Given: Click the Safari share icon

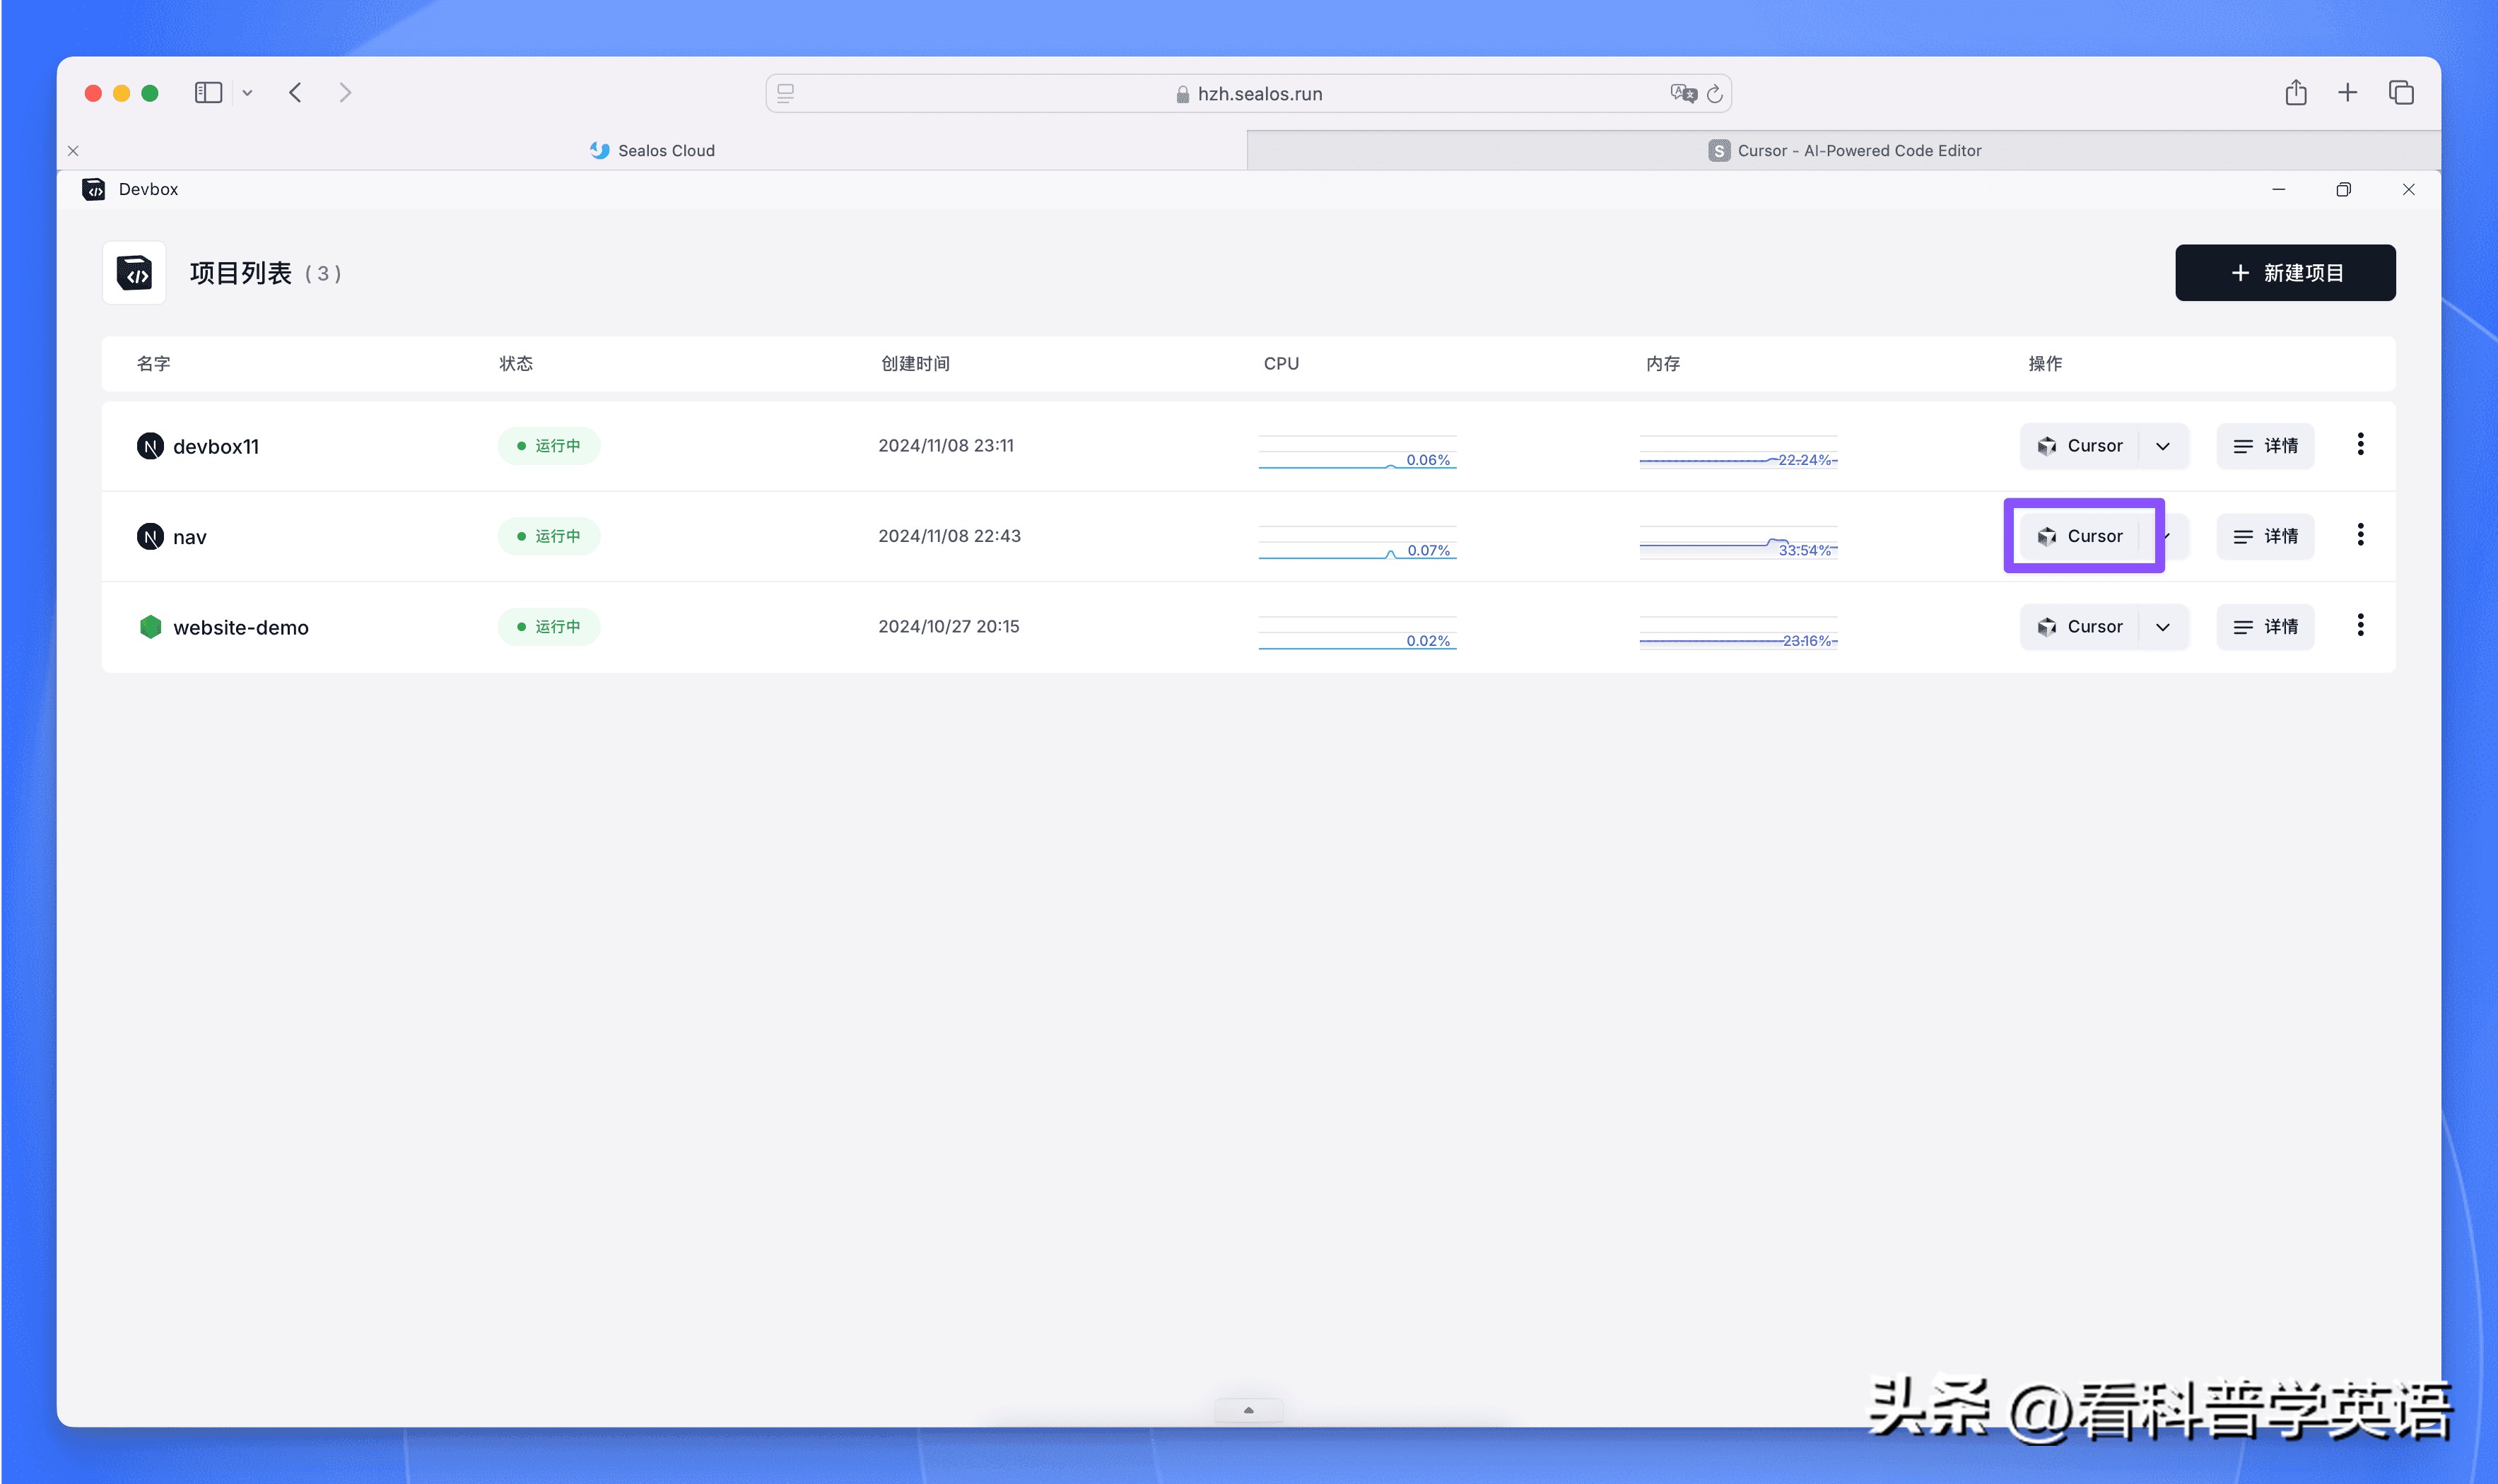Looking at the screenshot, I should 2295,93.
